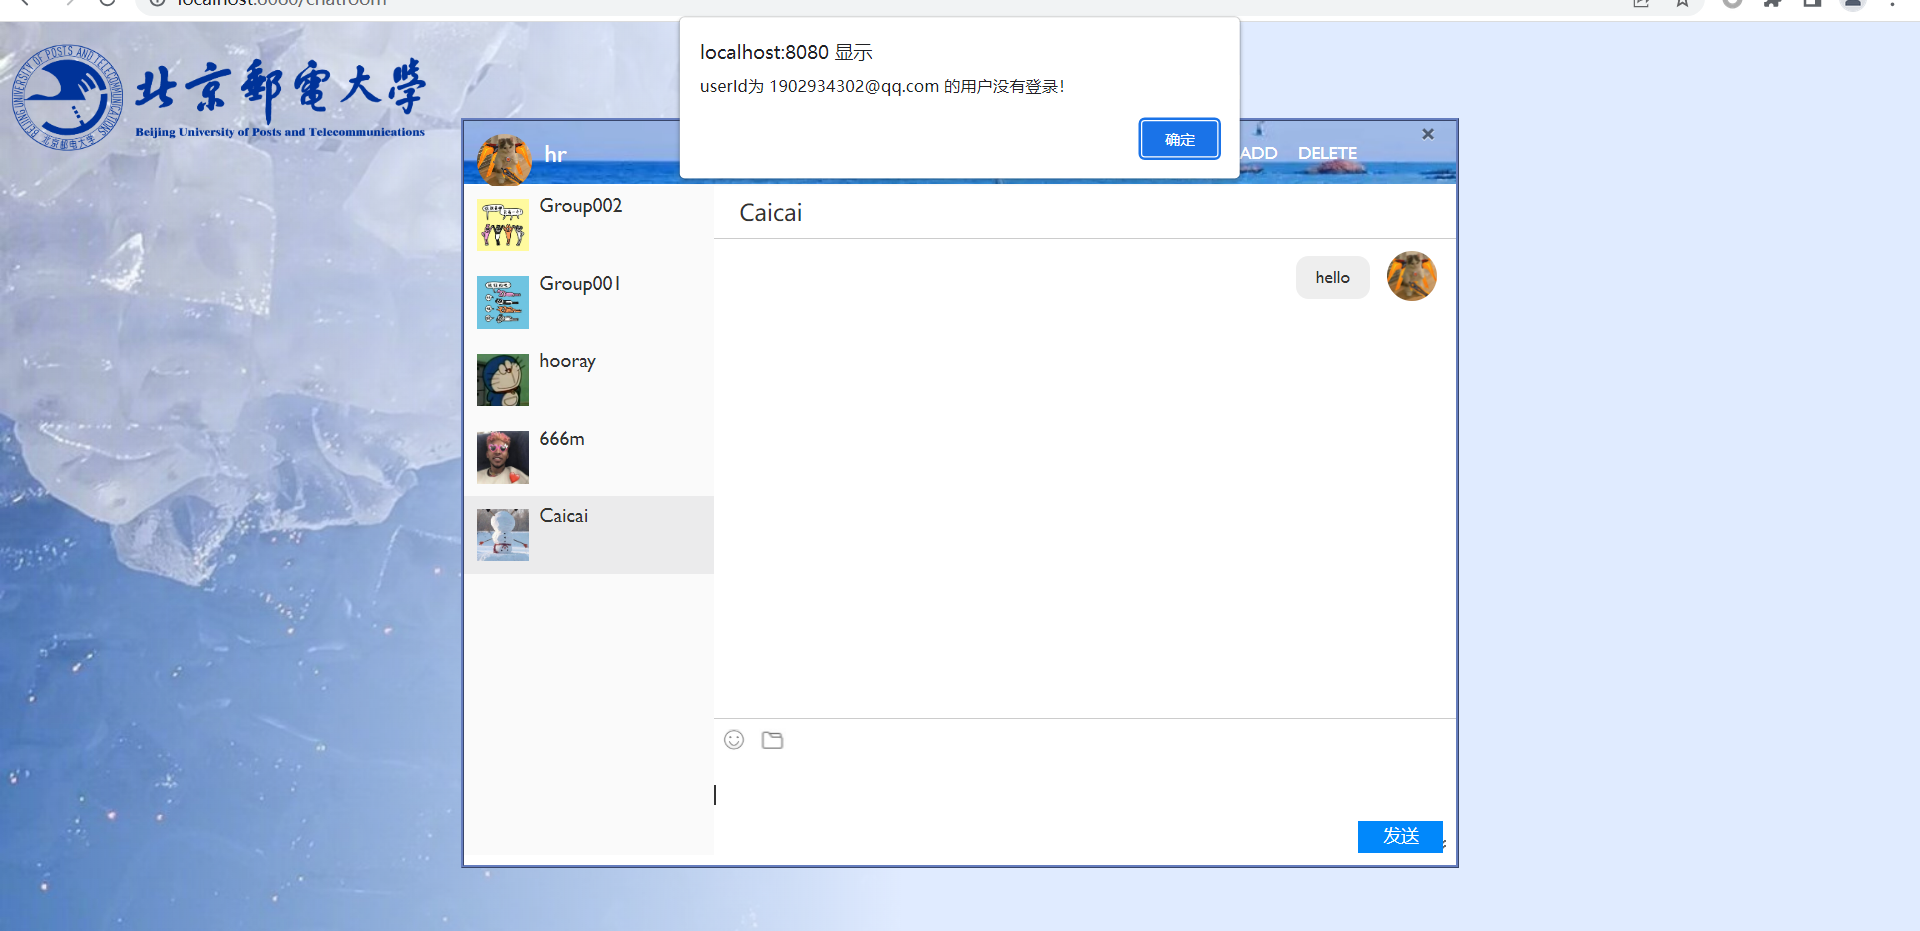
Task: Click DELETE in chat header
Action: [x=1327, y=153]
